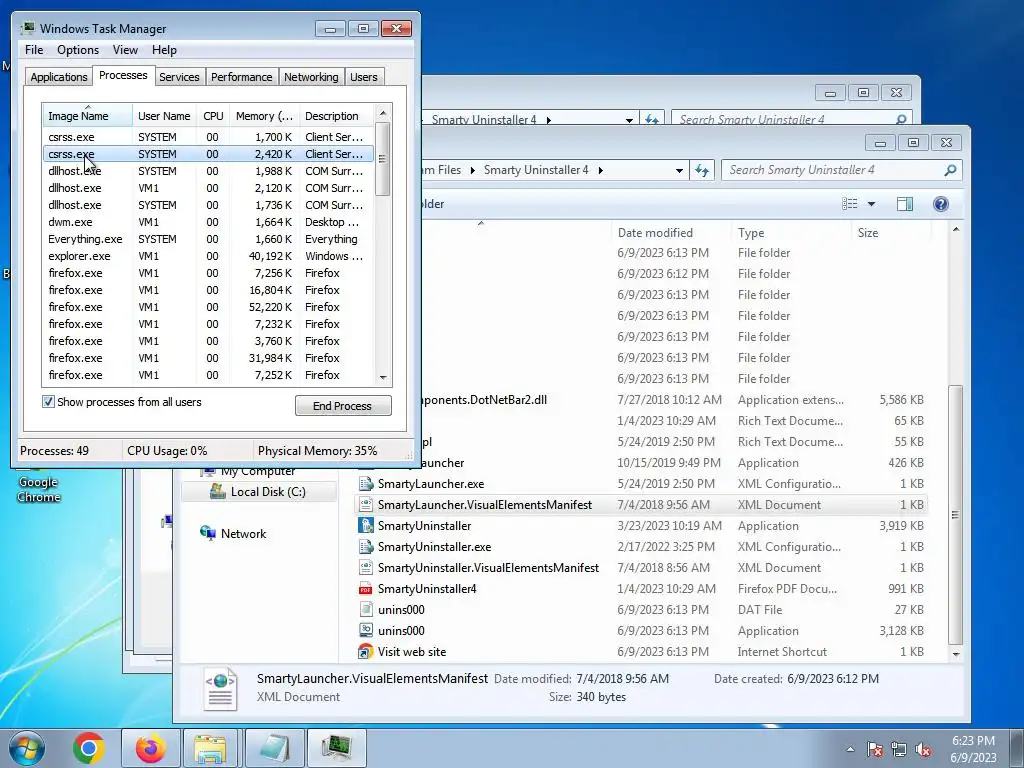1024x768 pixels.
Task: Sort processes by User Name column
Action: point(164,116)
